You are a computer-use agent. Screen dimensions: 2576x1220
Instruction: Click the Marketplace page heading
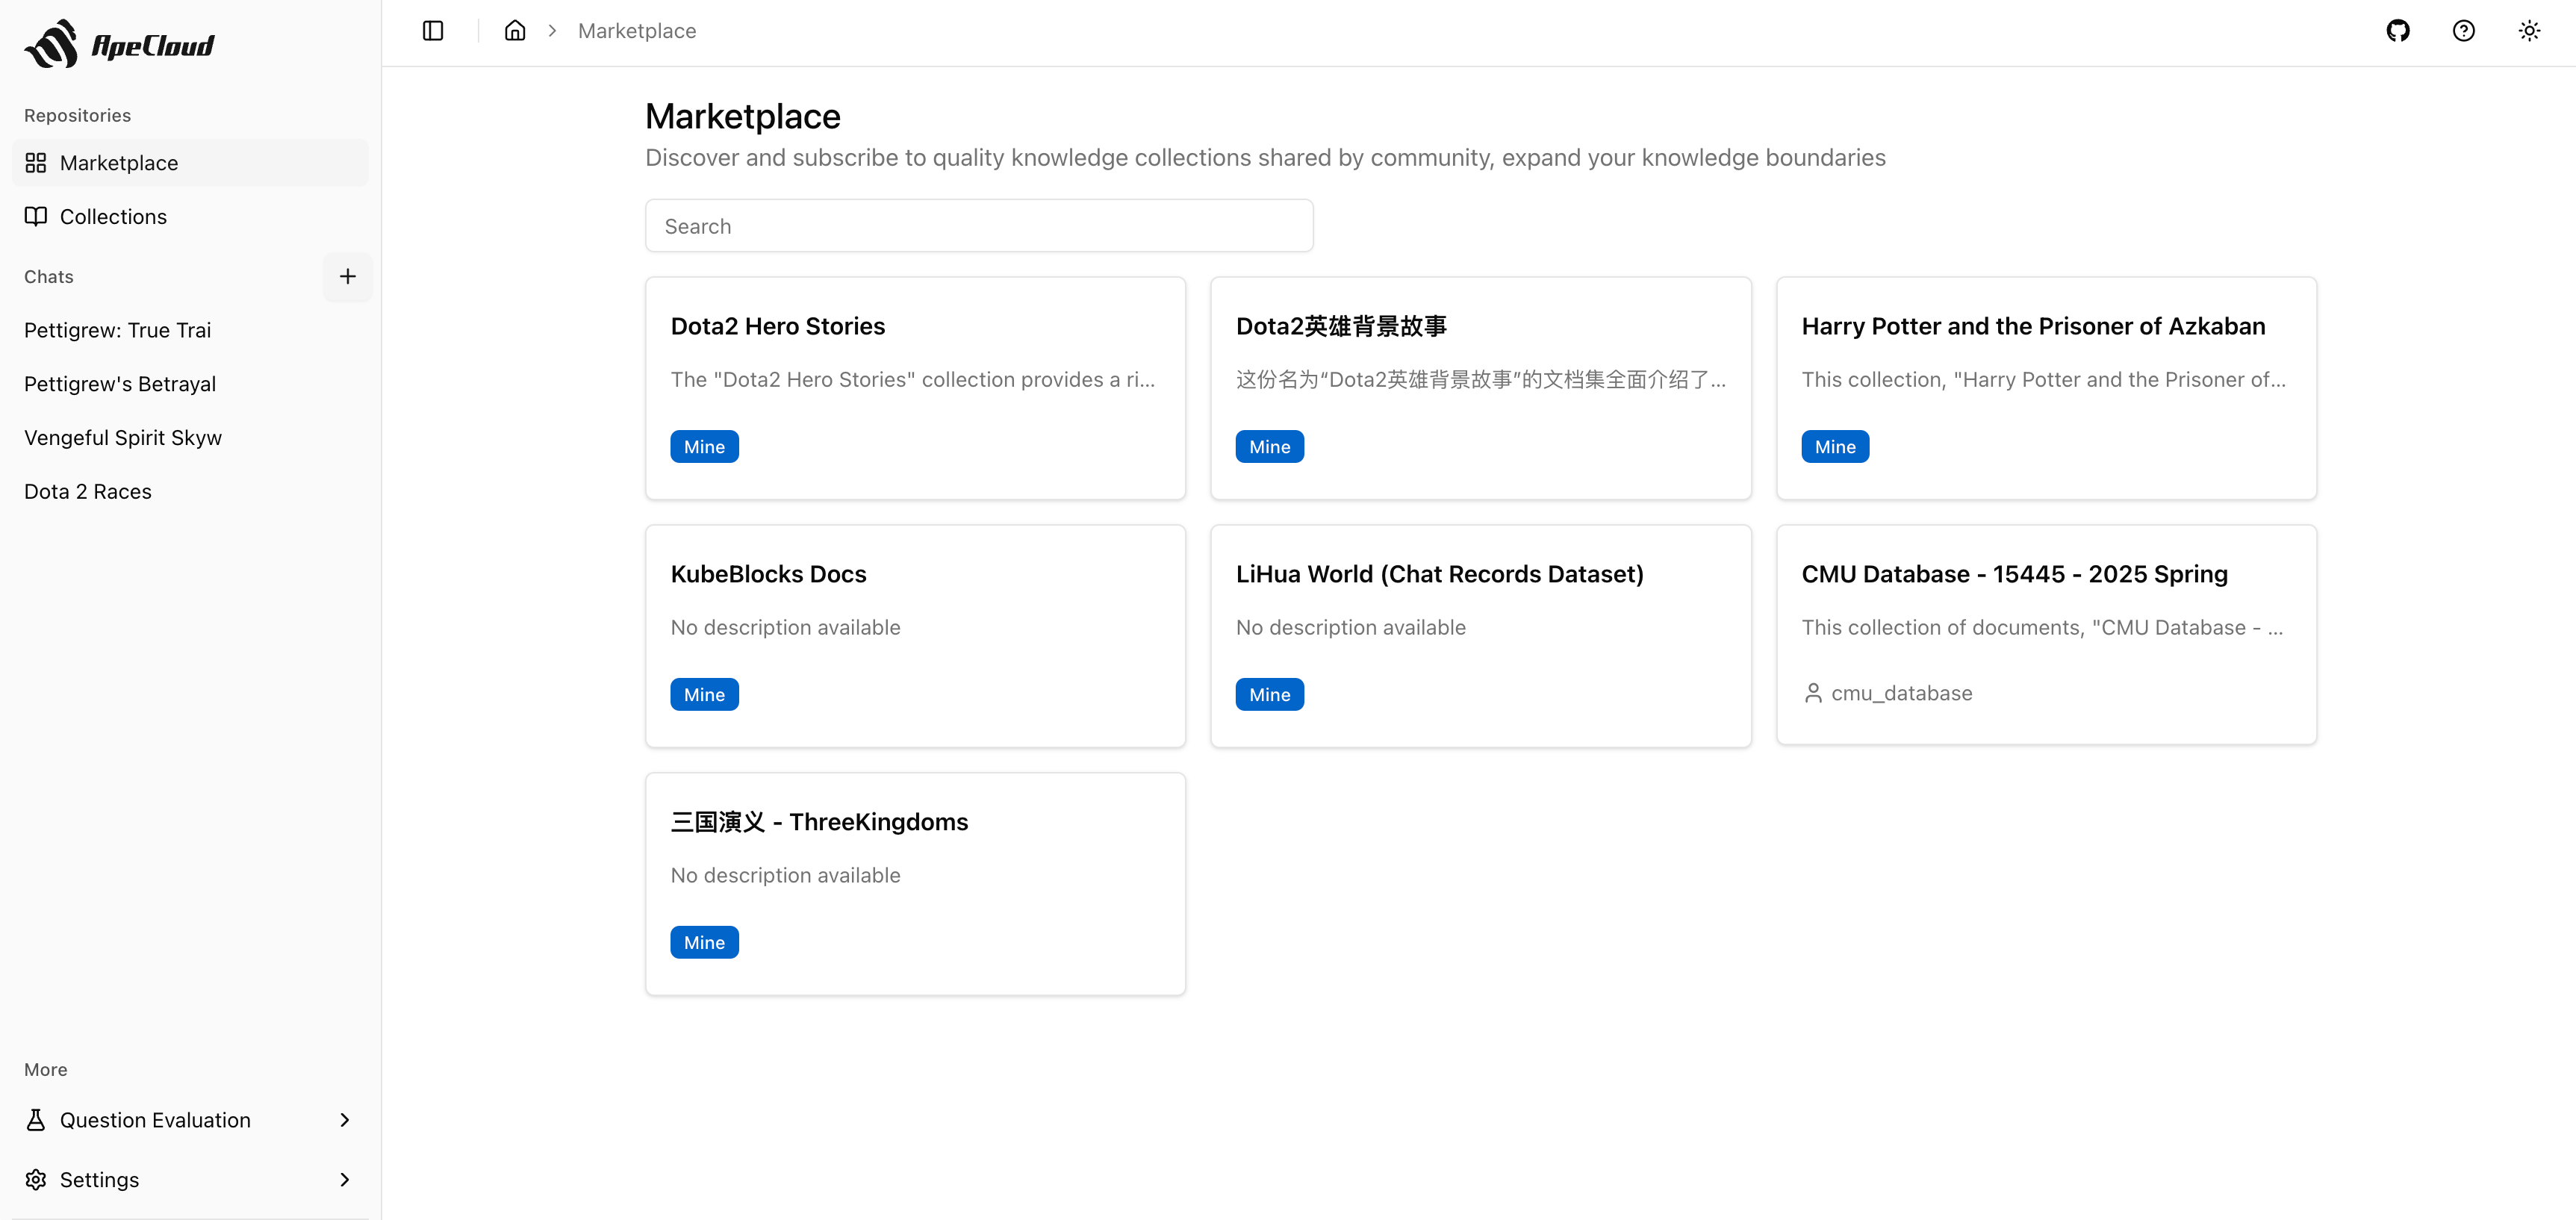(x=743, y=116)
